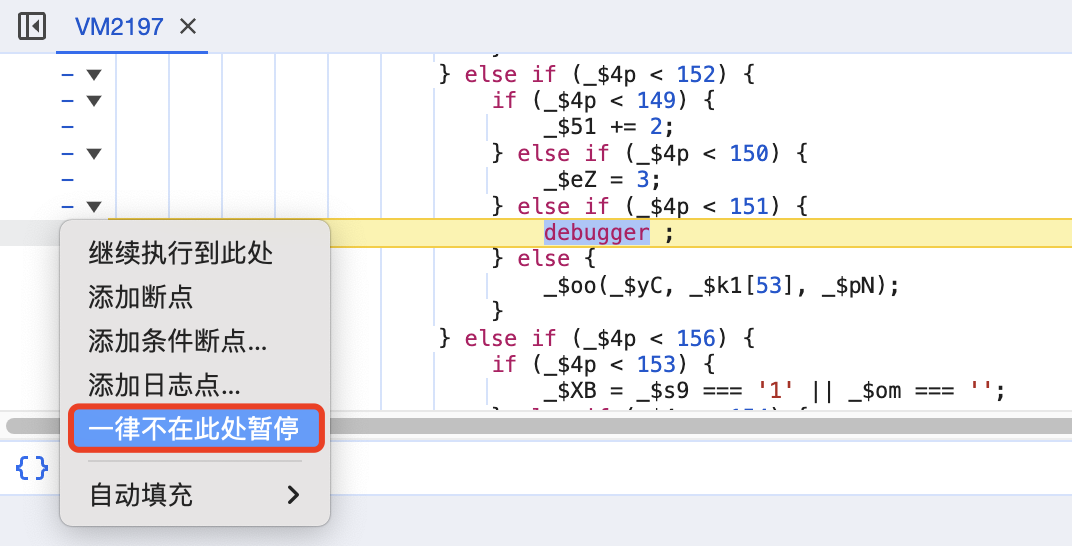
Task: Click the horizontal scrollbar under the code
Action: pyautogui.click(x=700, y=425)
